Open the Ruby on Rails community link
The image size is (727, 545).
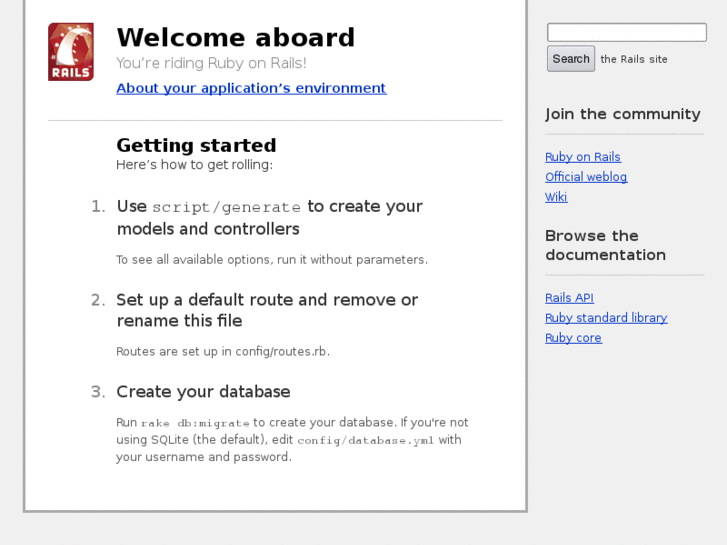(x=583, y=157)
